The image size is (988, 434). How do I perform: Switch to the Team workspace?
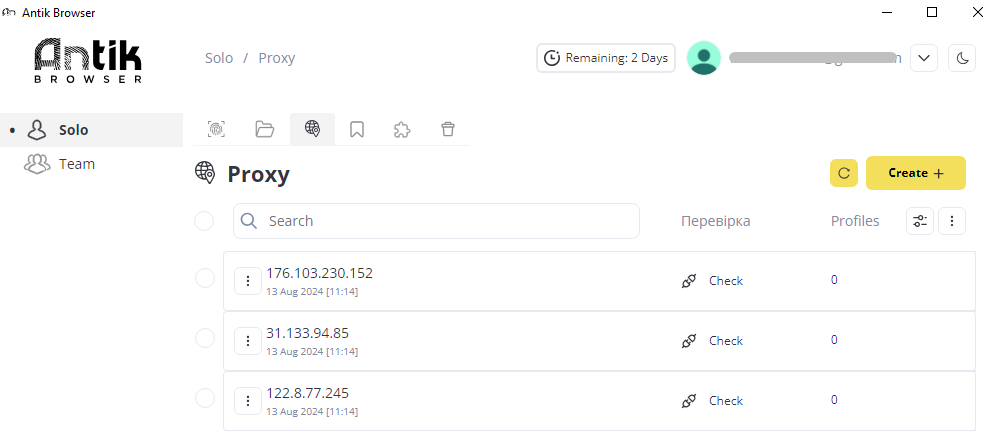(x=91, y=164)
